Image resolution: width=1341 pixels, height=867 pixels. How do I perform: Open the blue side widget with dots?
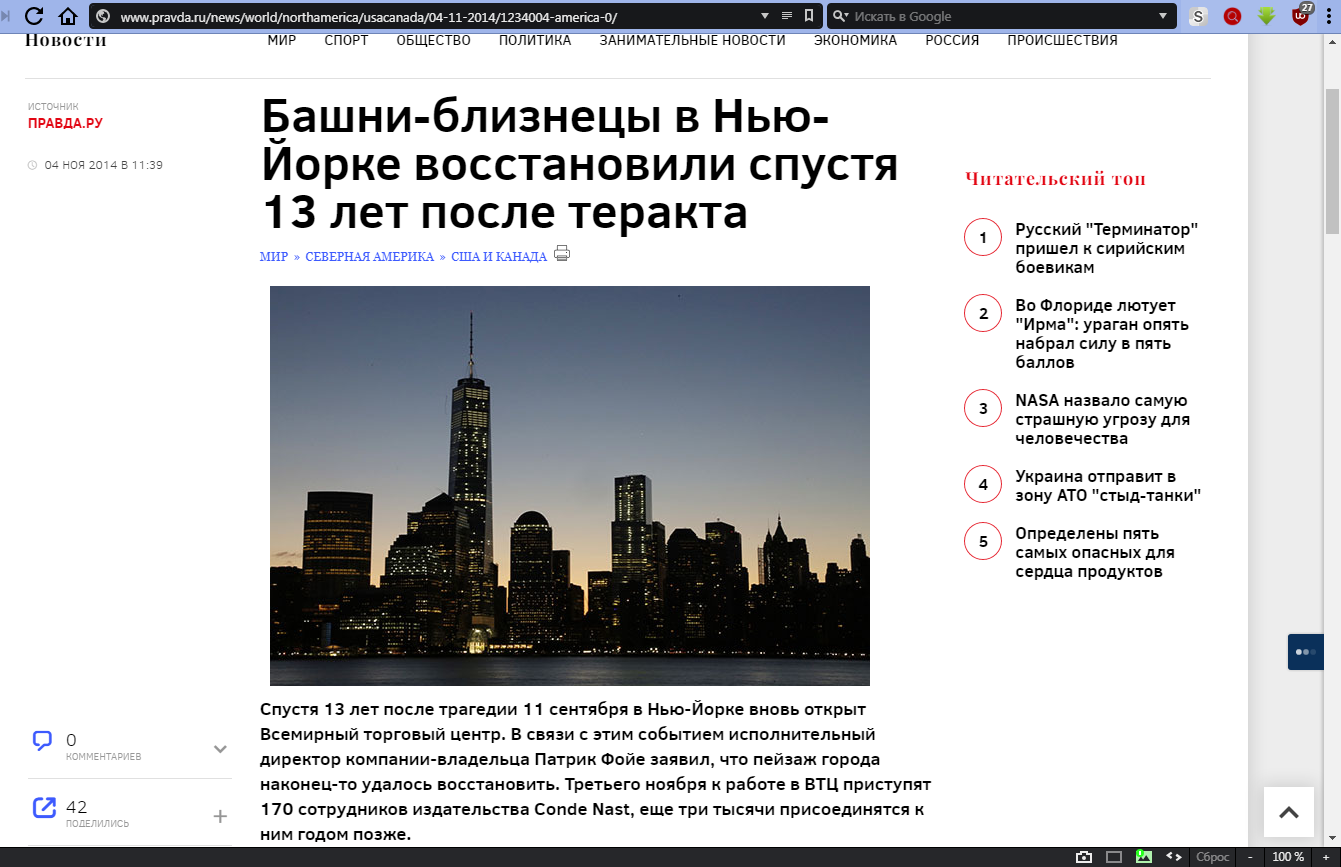(x=1306, y=652)
